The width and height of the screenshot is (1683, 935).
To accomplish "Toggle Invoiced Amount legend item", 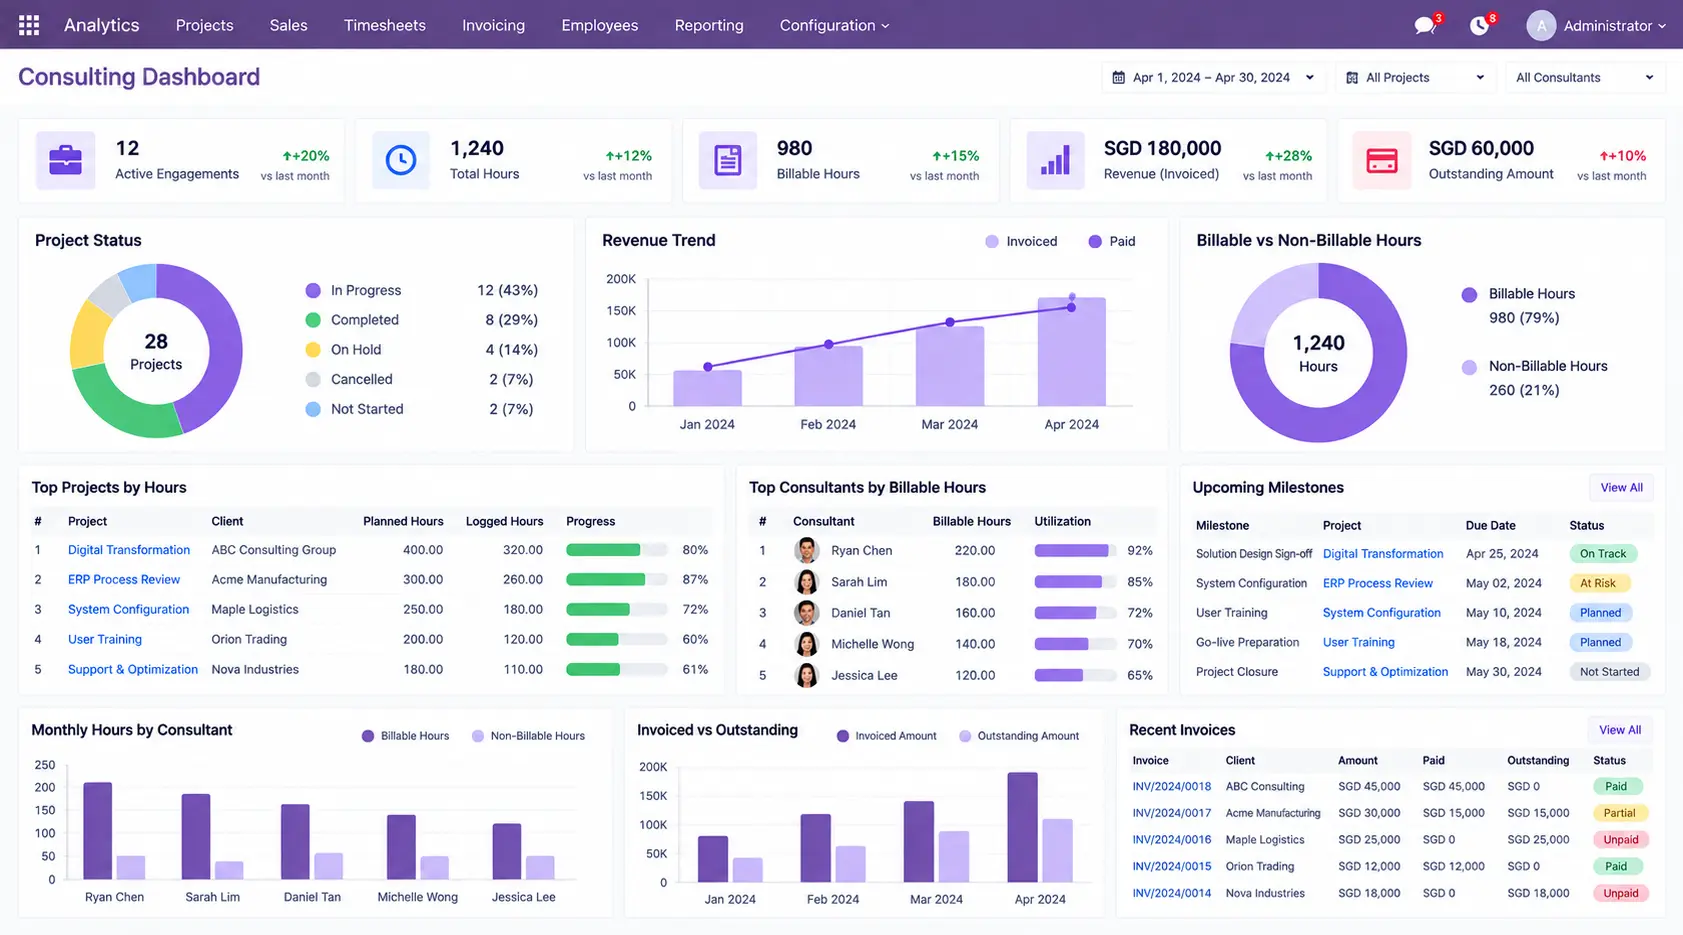I will point(886,736).
